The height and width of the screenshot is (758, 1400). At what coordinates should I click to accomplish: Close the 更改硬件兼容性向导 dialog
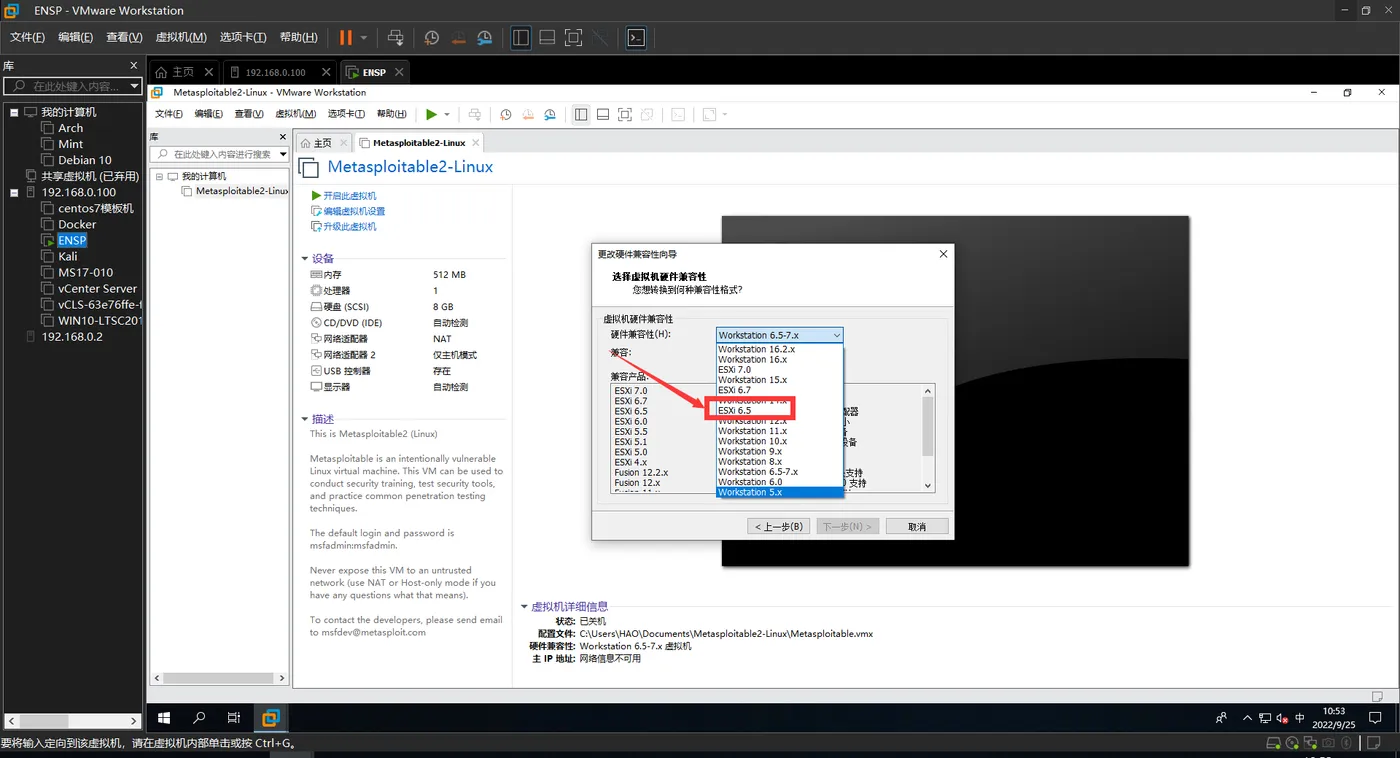click(x=943, y=254)
